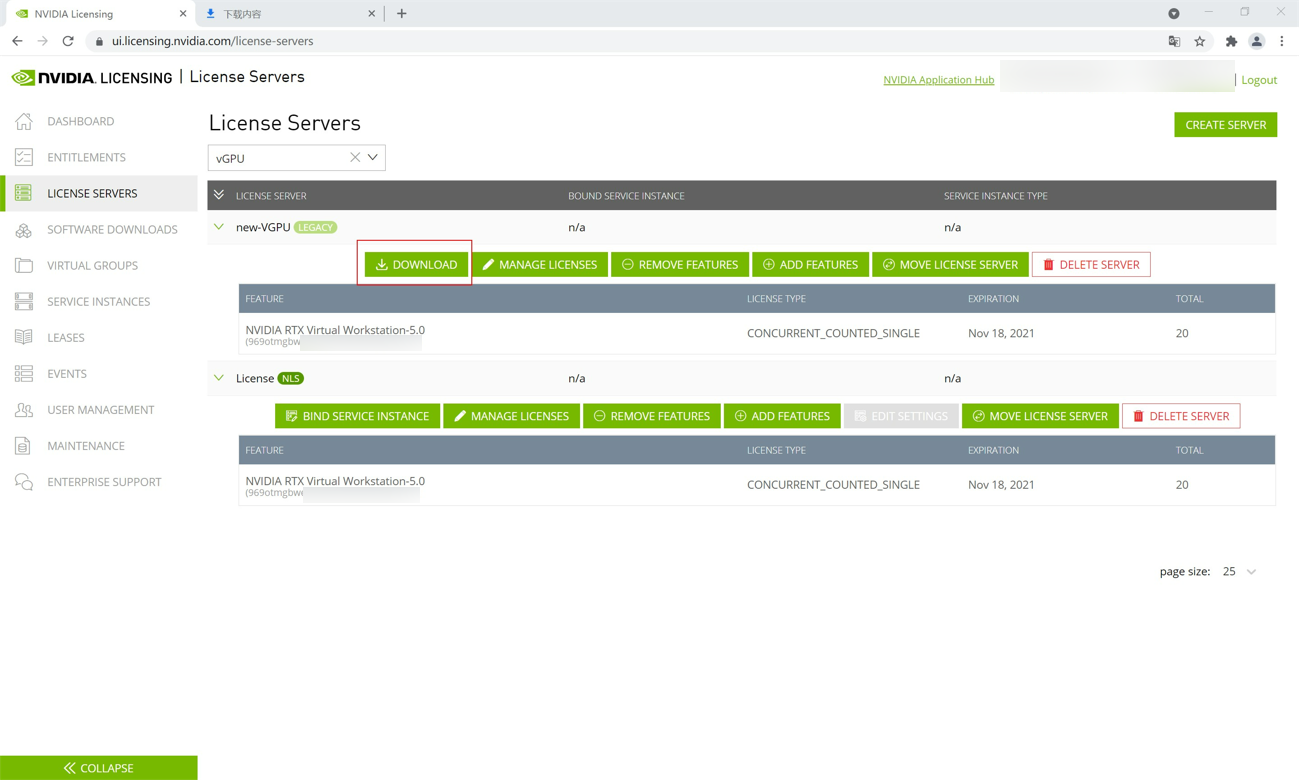1299x780 pixels.
Task: Select Events in the sidebar menu
Action: pos(67,374)
